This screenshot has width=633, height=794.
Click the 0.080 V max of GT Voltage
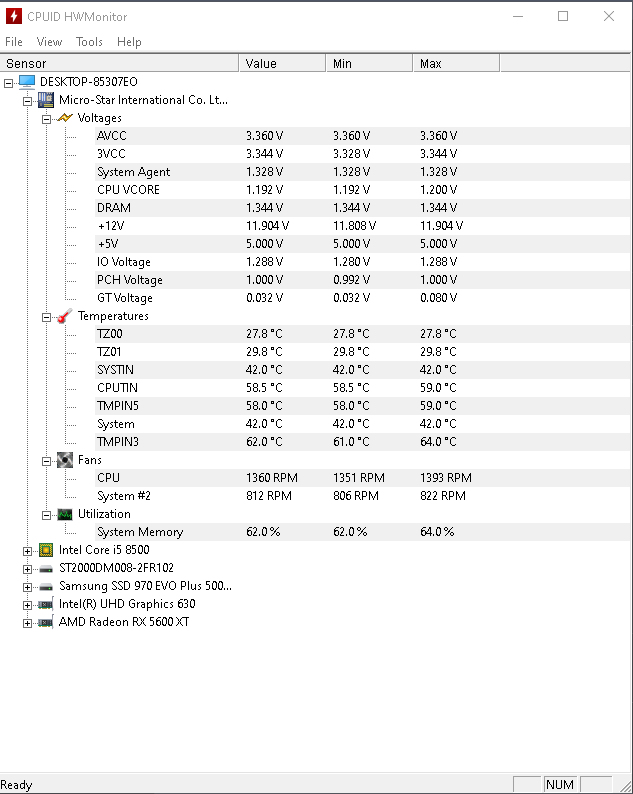click(x=439, y=298)
